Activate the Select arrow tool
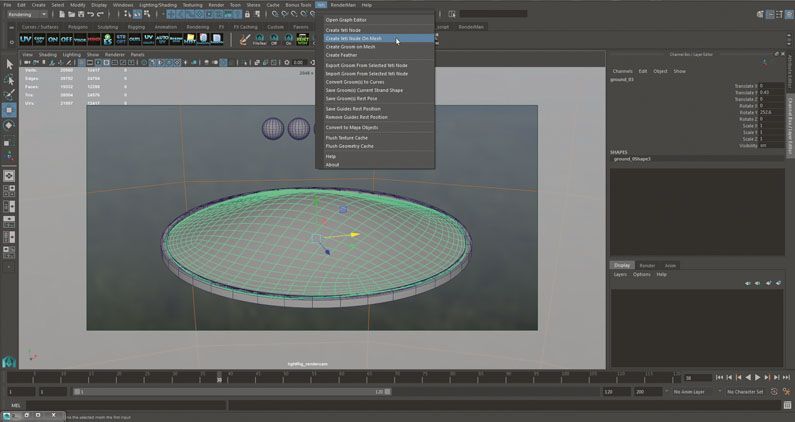 (9, 65)
